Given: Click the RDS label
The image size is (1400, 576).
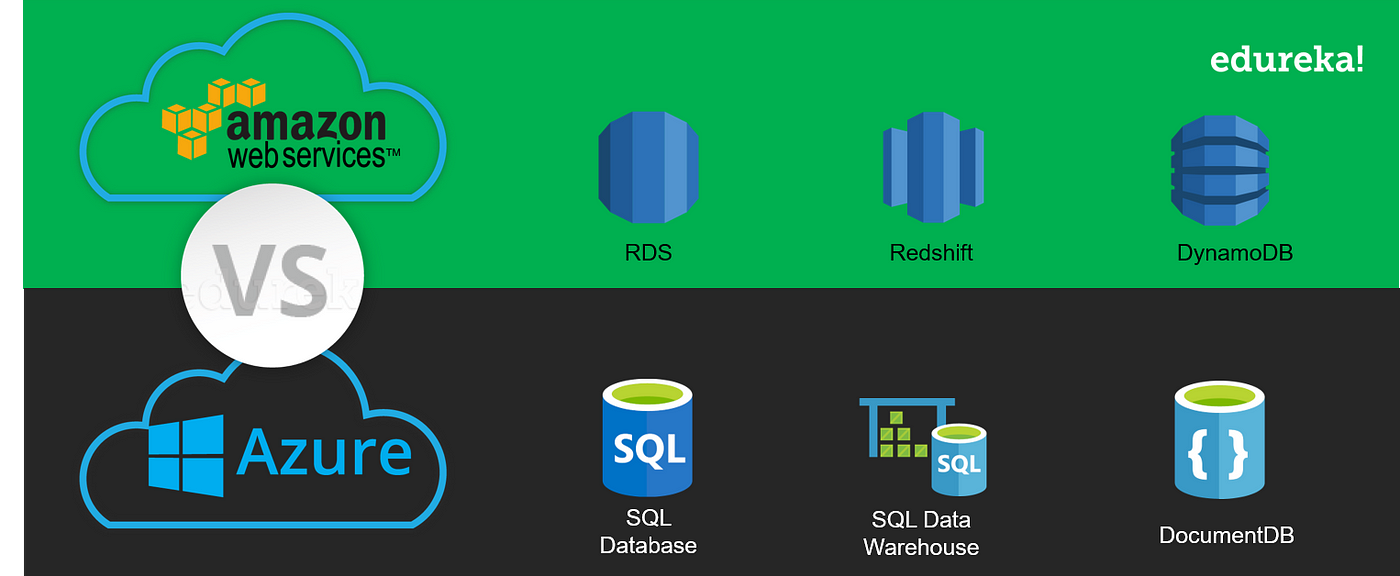Looking at the screenshot, I should click(648, 252).
